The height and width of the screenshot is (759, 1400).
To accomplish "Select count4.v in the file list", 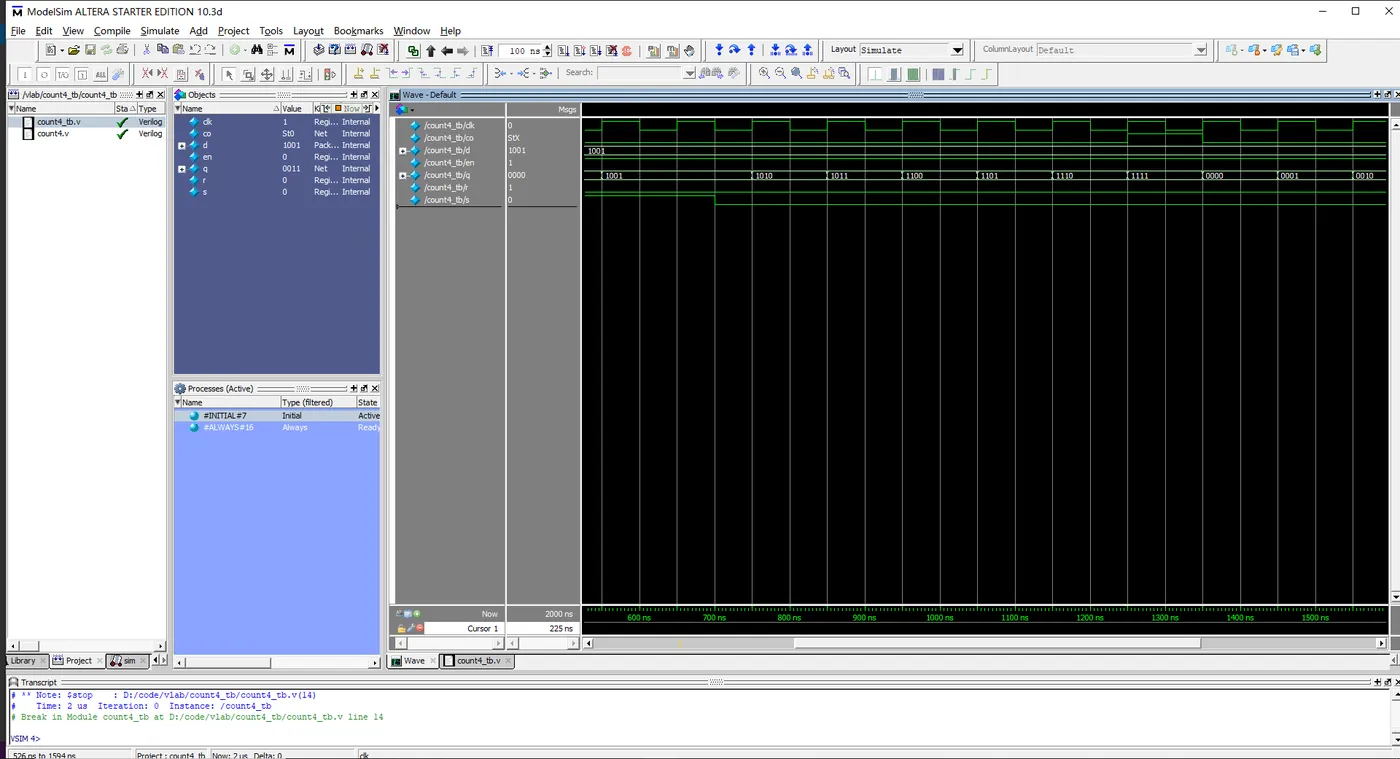I will point(53,133).
